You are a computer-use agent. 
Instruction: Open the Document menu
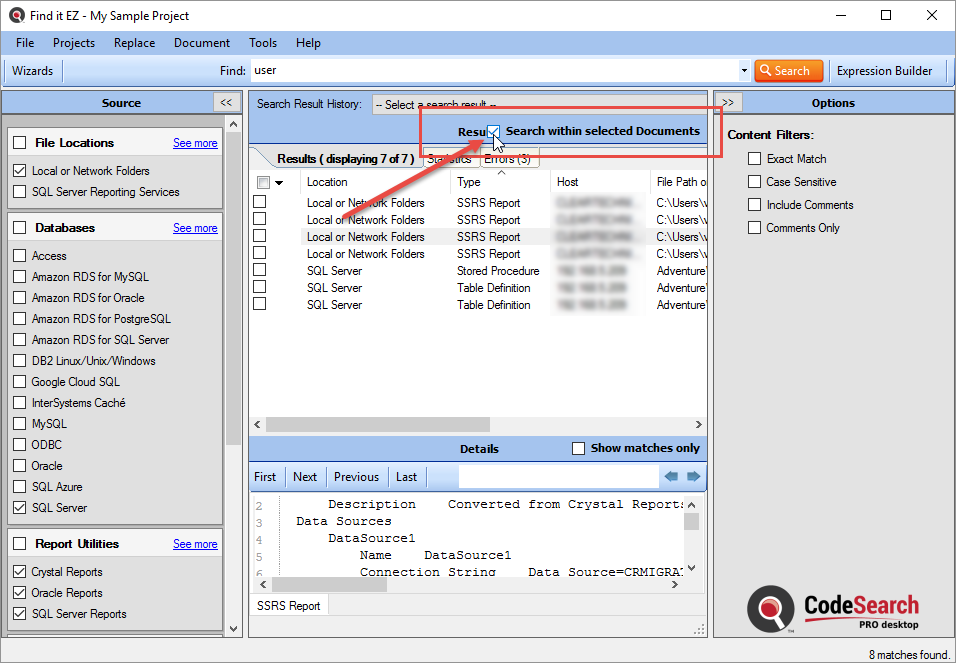pyautogui.click(x=202, y=43)
